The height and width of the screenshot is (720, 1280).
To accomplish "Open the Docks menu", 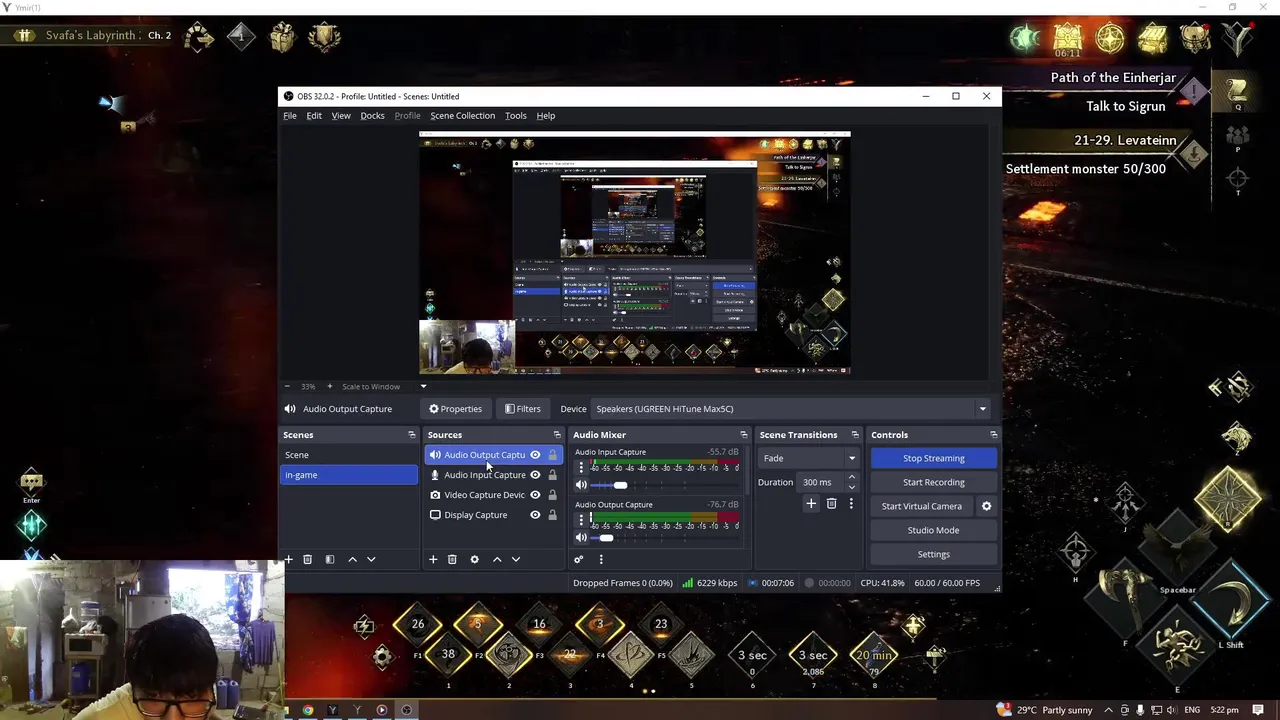I will pyautogui.click(x=372, y=115).
